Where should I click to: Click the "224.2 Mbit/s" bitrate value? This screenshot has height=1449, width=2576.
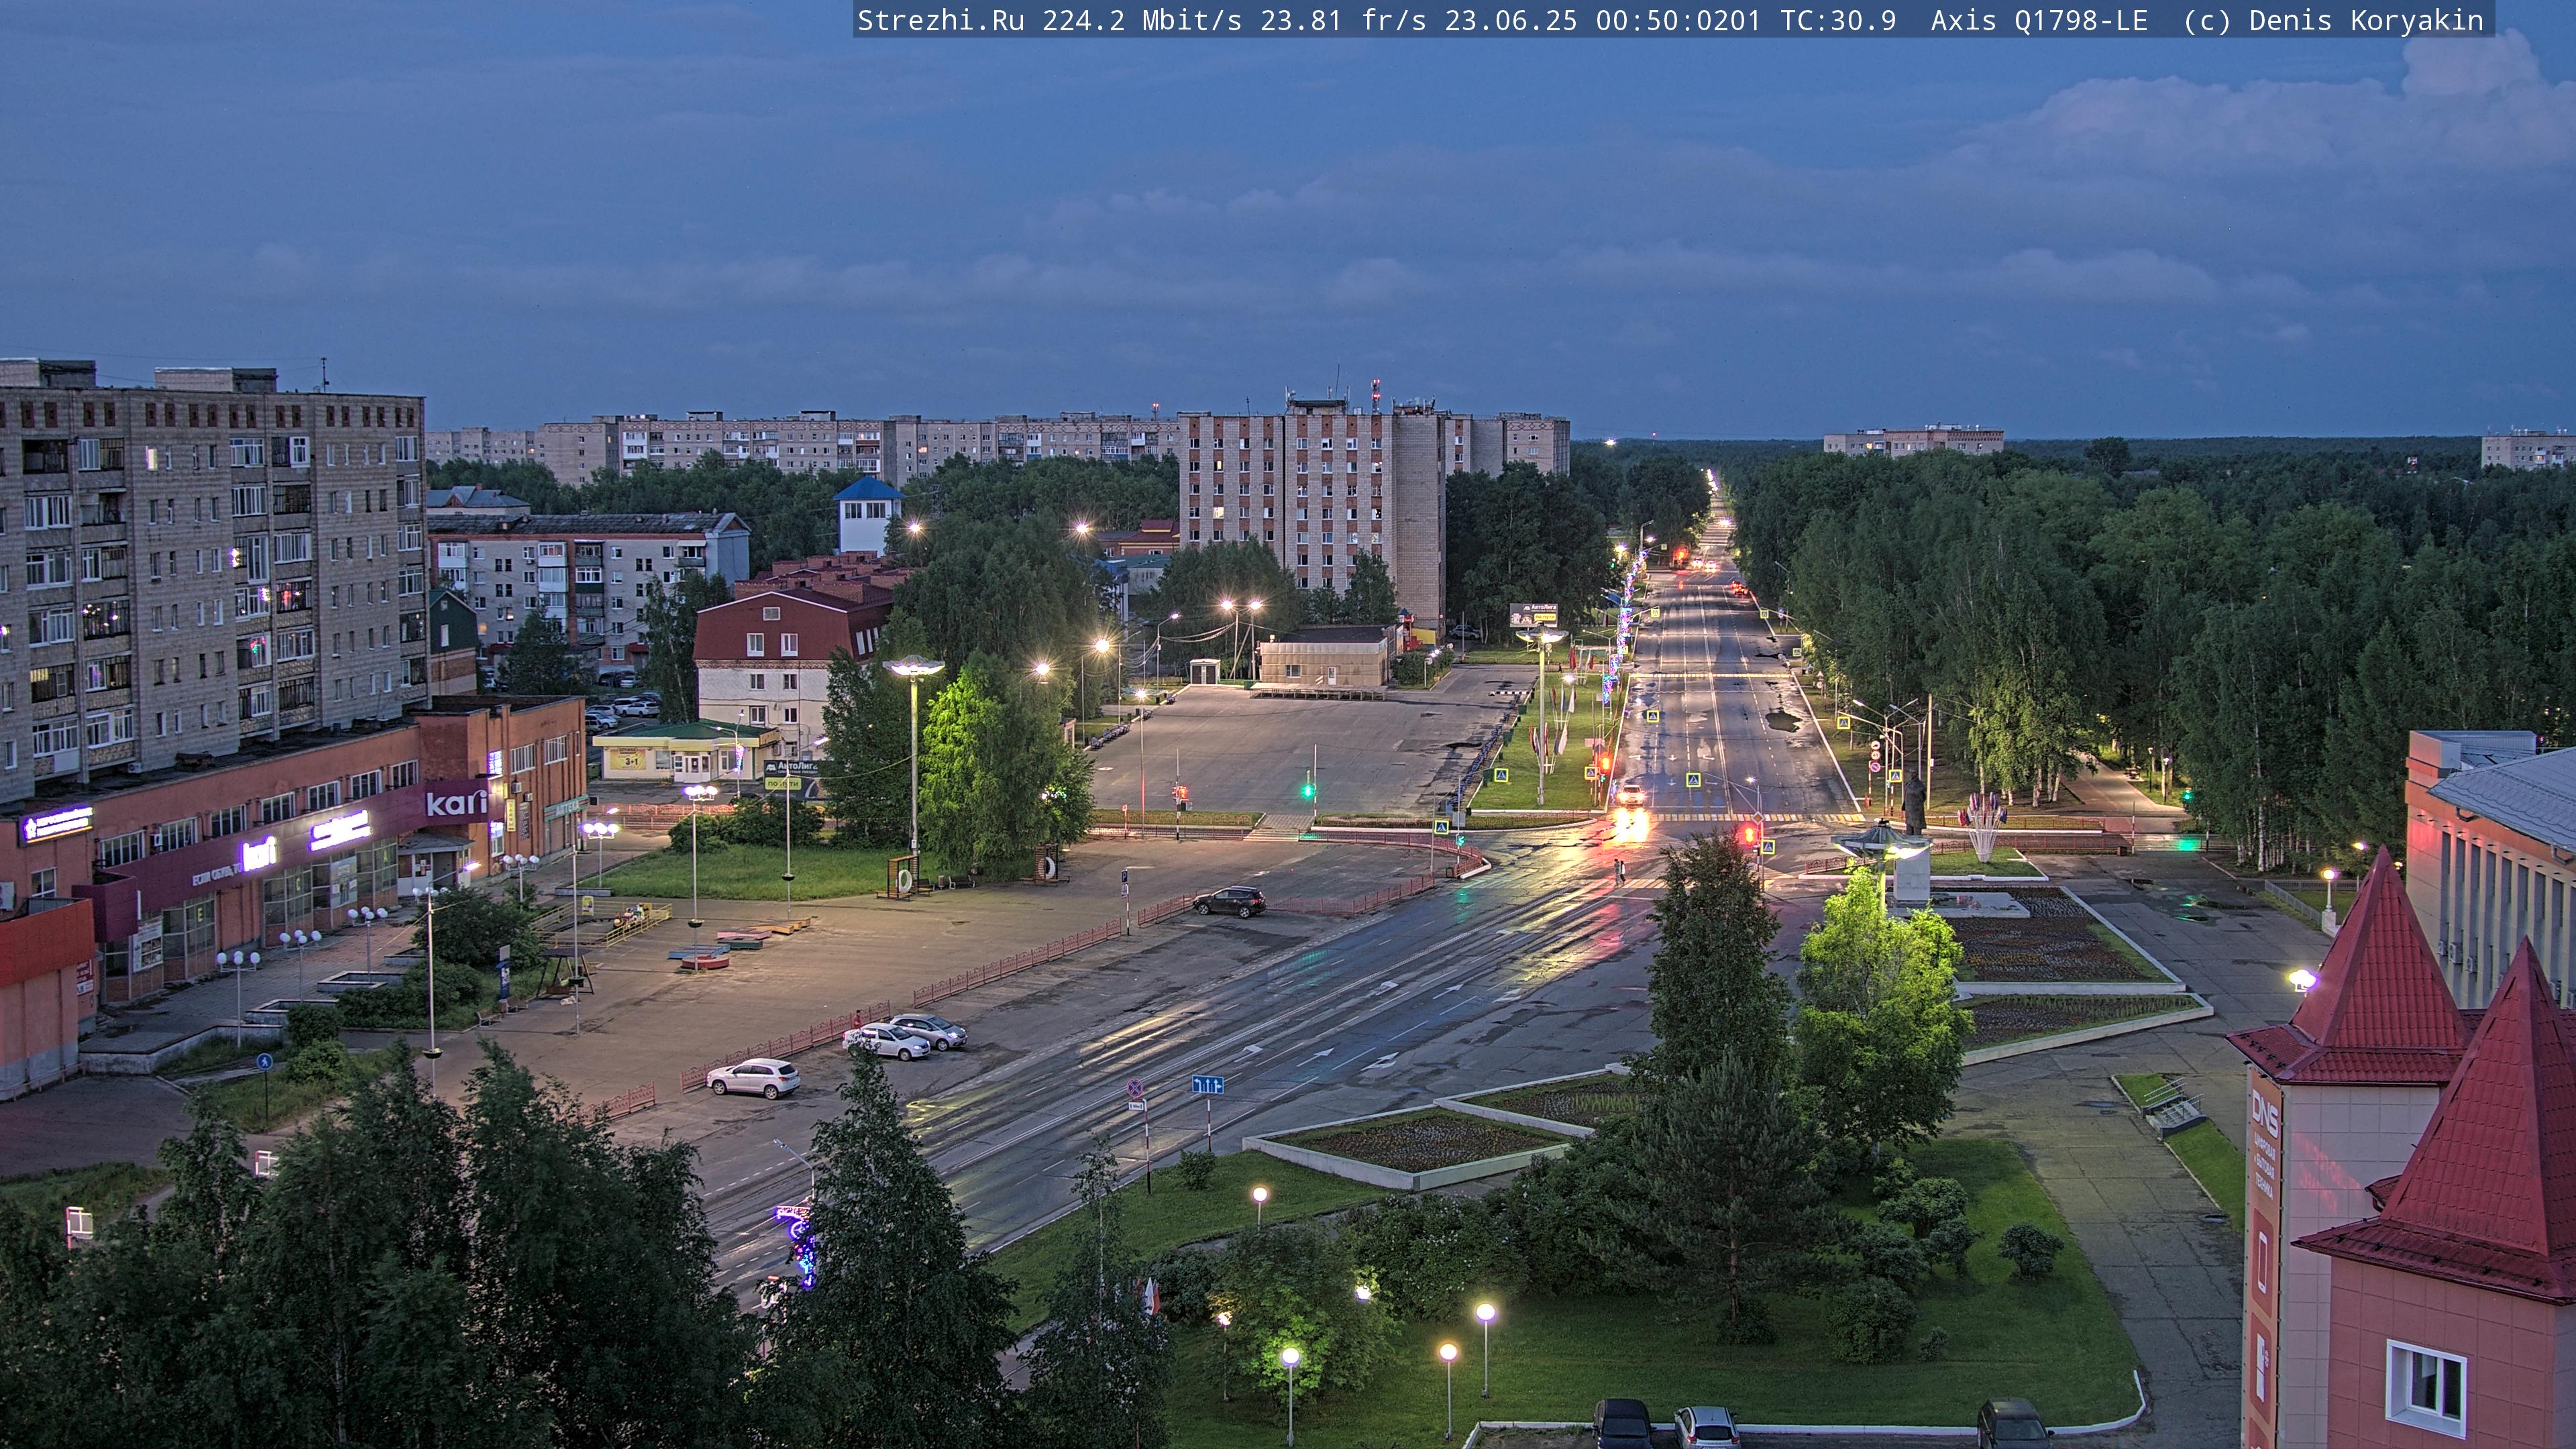1141,21
